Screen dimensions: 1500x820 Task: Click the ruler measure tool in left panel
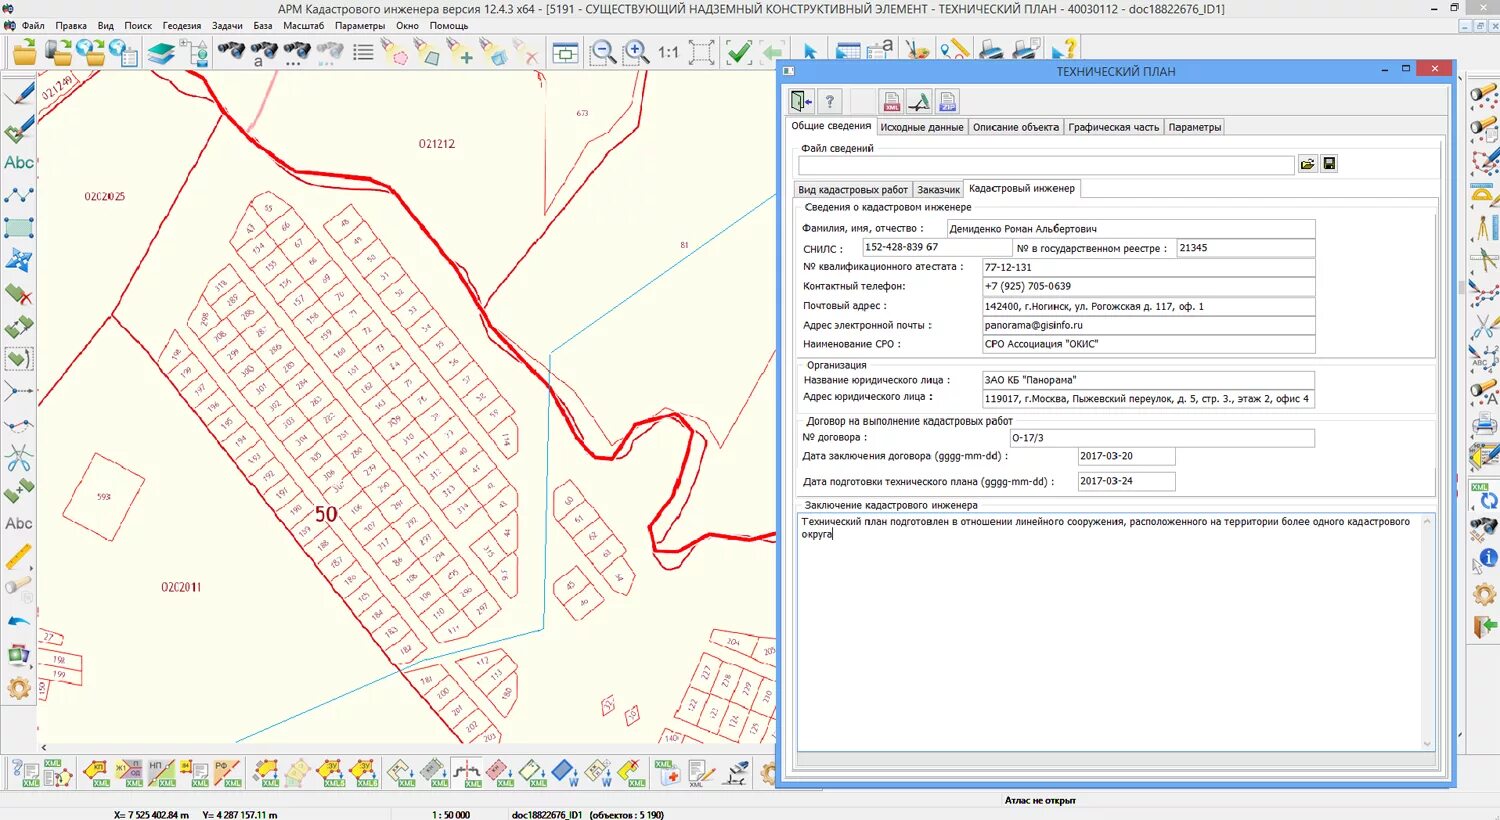(19, 556)
